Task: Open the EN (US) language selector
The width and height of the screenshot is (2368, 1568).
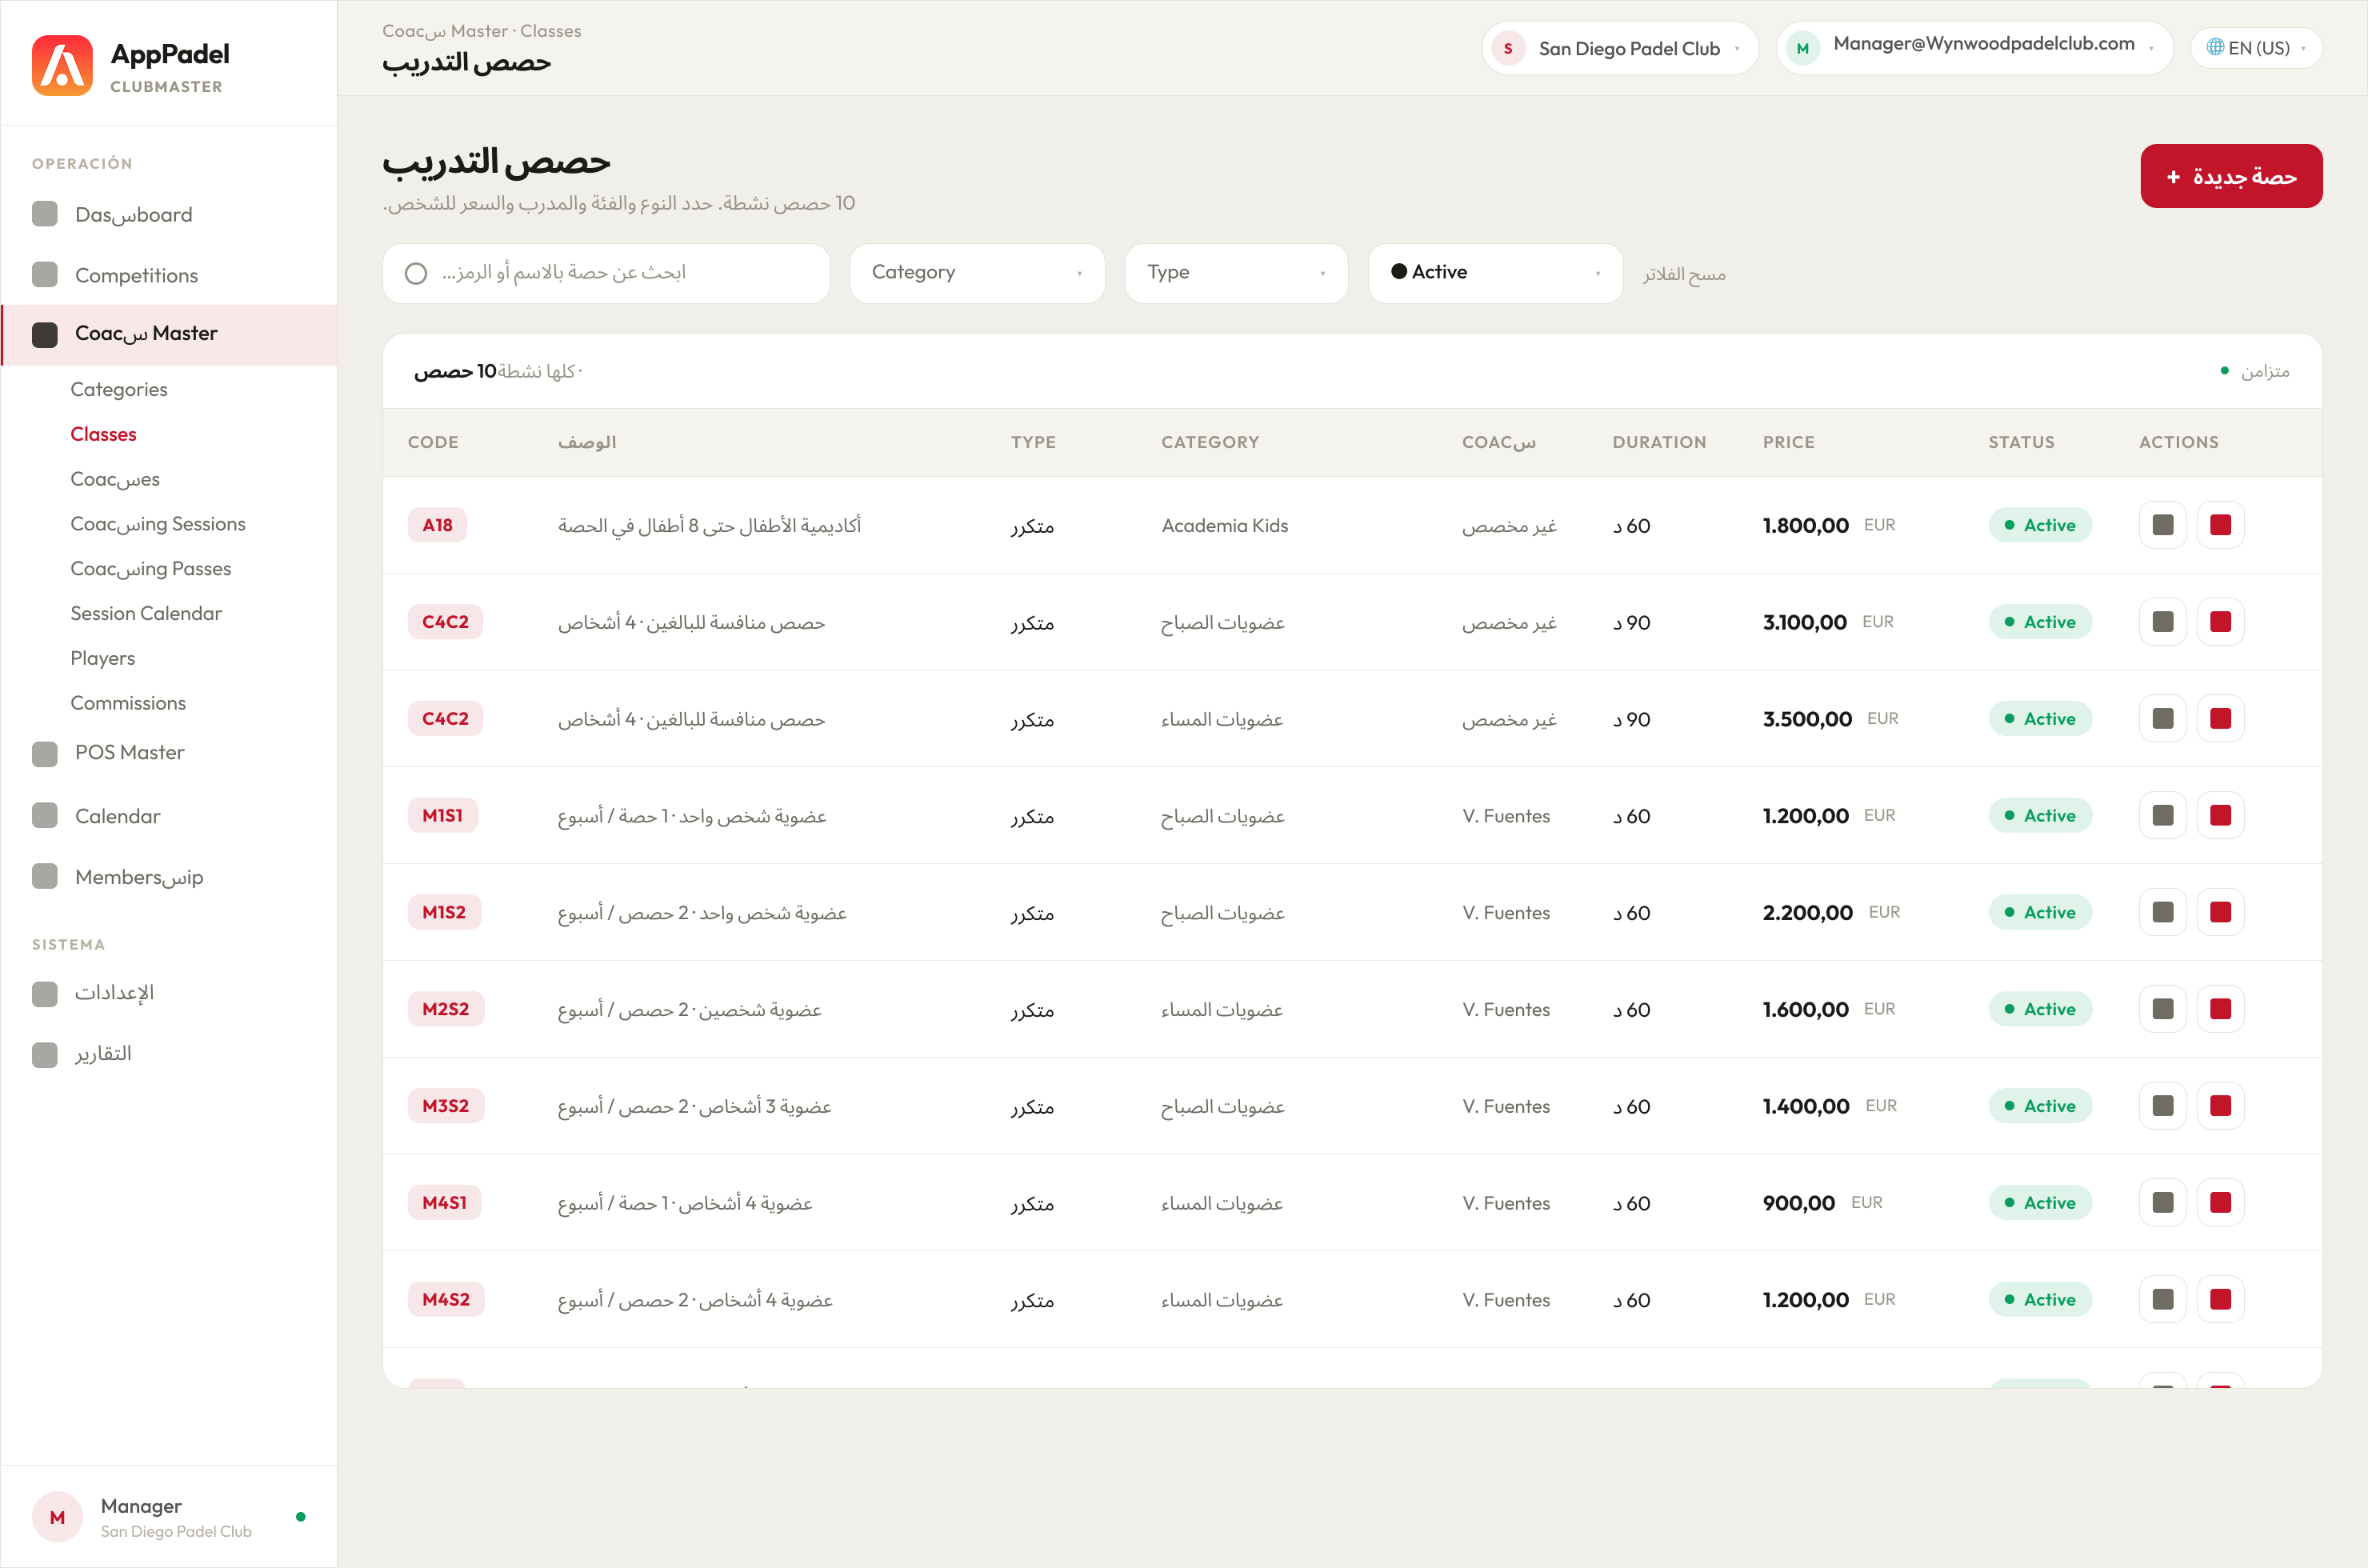Action: click(x=2256, y=48)
